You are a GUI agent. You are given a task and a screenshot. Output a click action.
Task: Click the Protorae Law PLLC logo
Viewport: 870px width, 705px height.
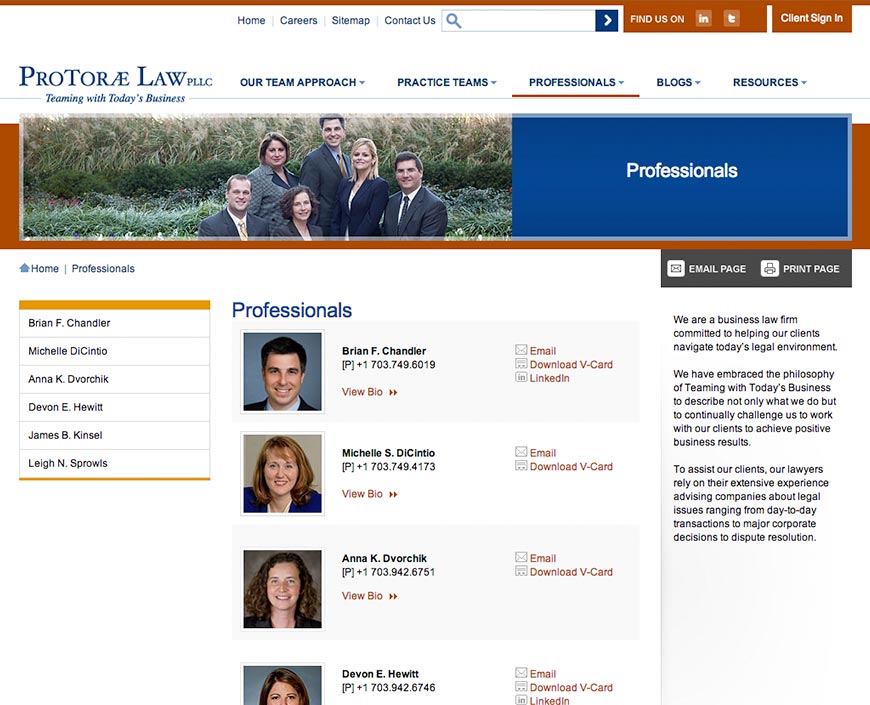115,84
